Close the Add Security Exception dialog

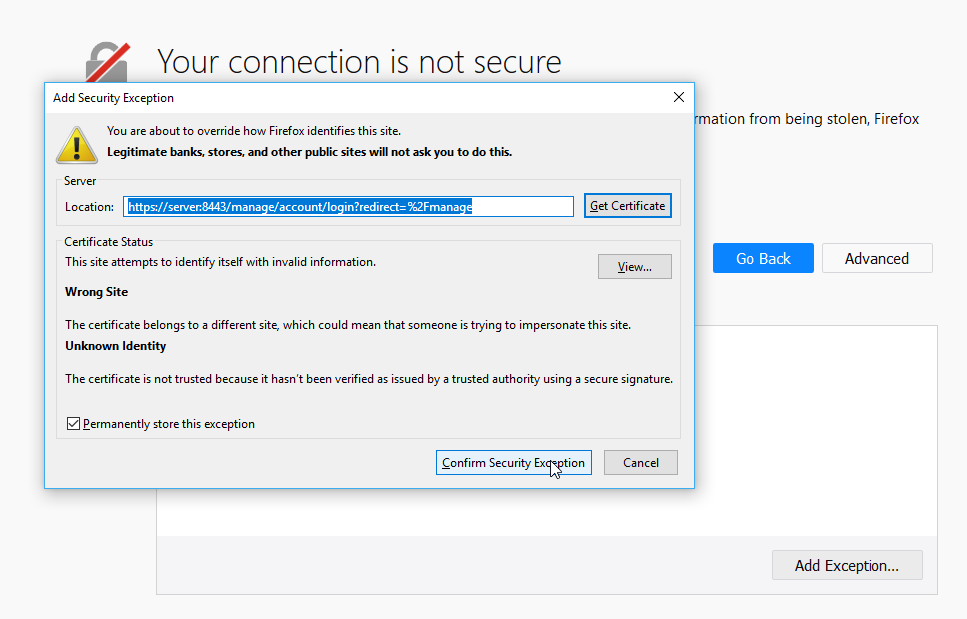(x=679, y=98)
